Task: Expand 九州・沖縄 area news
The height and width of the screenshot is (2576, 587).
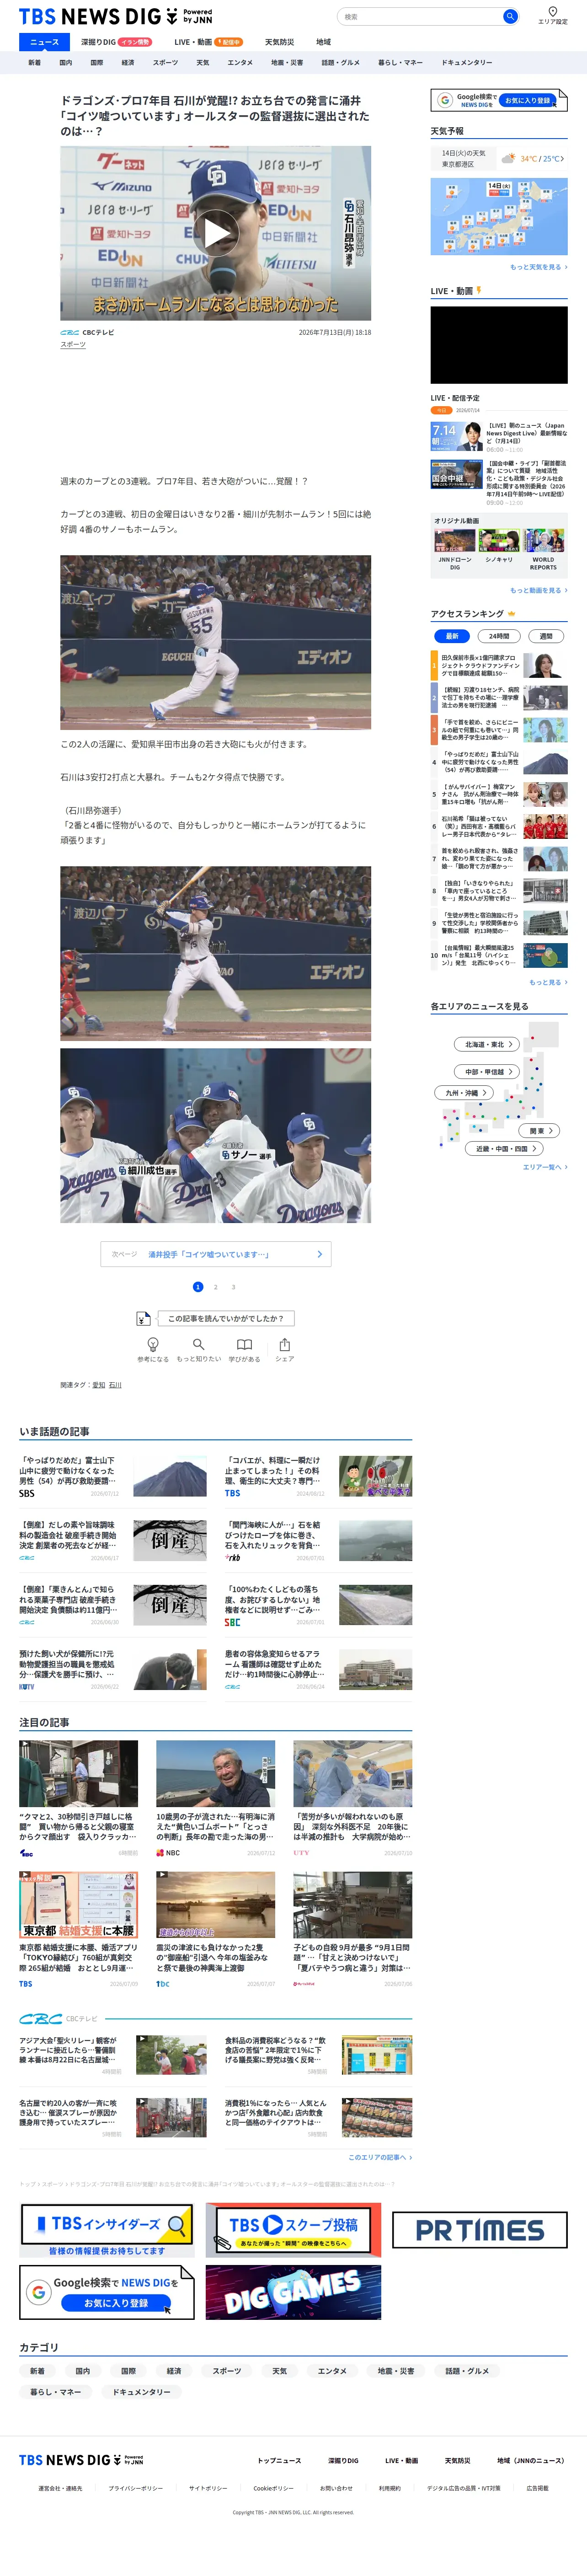Action: tap(465, 1093)
